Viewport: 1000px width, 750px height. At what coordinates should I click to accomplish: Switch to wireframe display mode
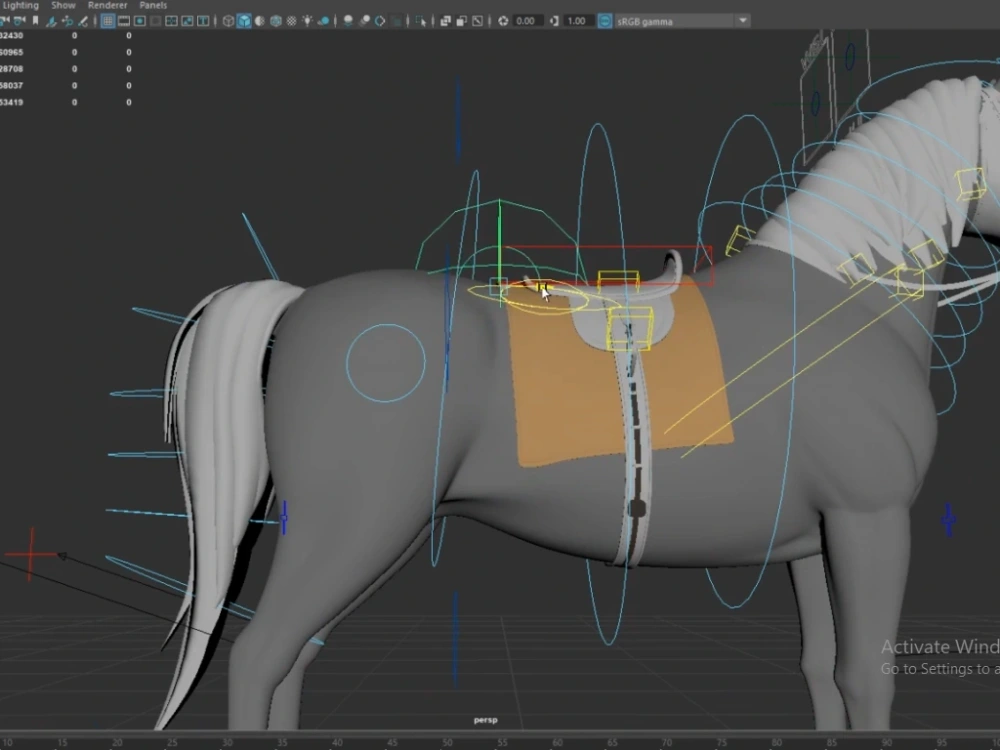(x=228, y=21)
